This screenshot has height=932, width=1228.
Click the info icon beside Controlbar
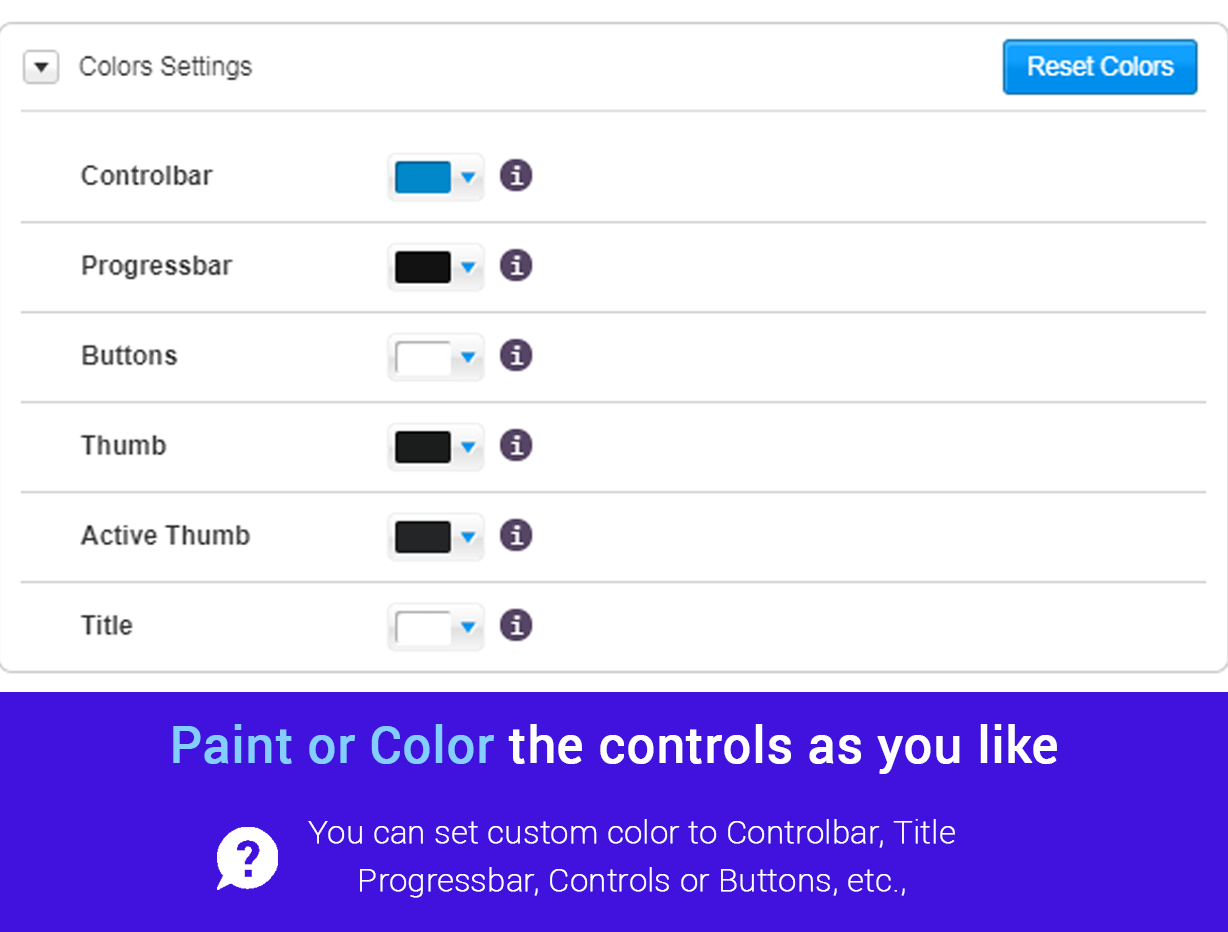[515, 176]
